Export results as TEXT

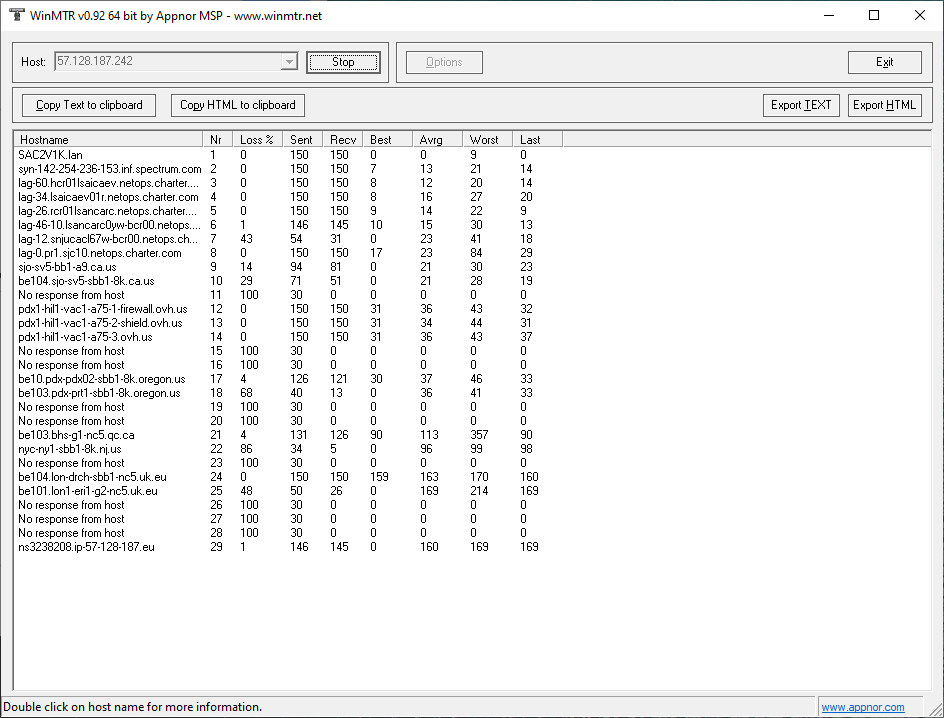click(801, 105)
